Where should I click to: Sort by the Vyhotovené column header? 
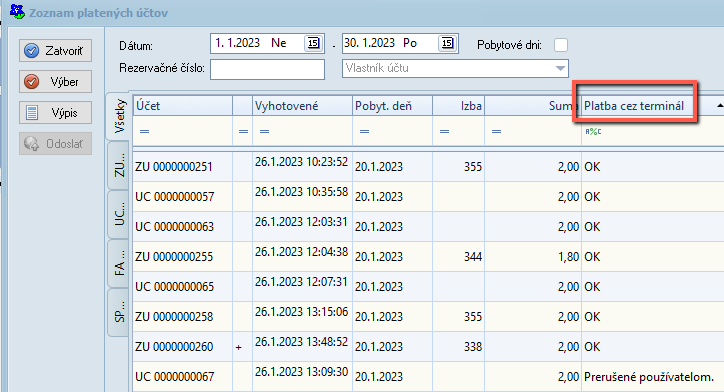302,106
